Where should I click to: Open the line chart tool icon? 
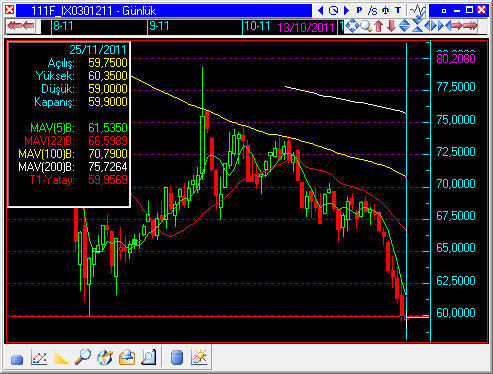pyautogui.click(x=39, y=358)
